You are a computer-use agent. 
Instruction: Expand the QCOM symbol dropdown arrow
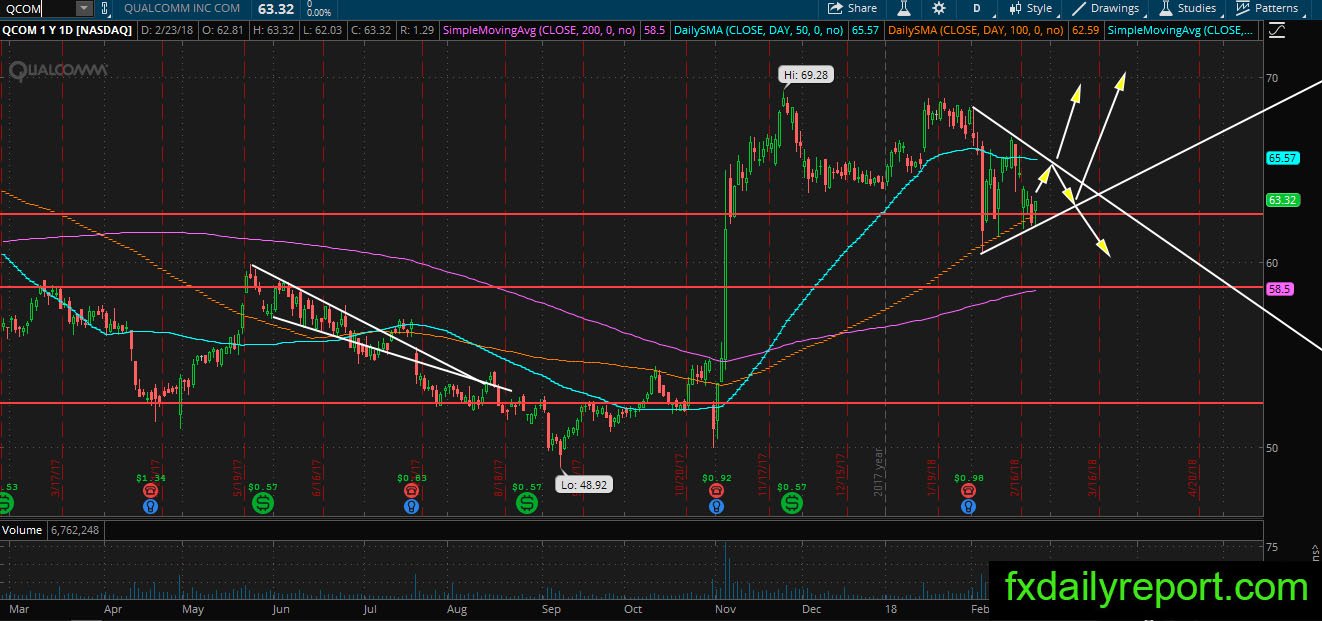(84, 8)
